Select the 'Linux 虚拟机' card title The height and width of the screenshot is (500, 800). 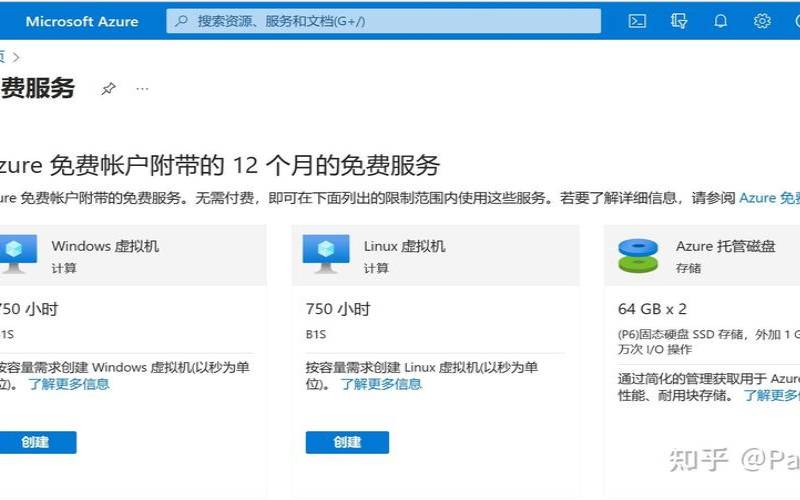405,246
